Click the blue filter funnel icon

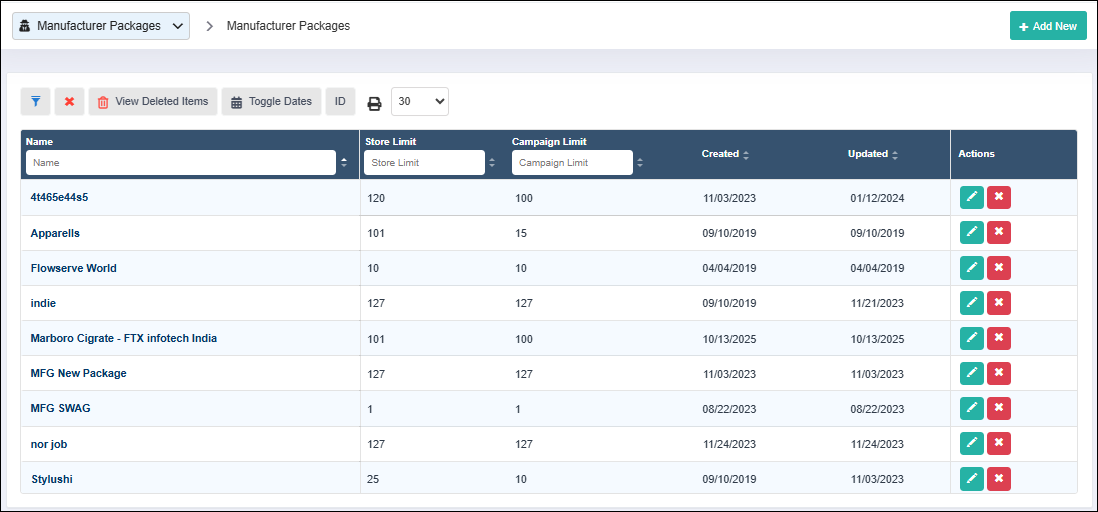(x=35, y=101)
